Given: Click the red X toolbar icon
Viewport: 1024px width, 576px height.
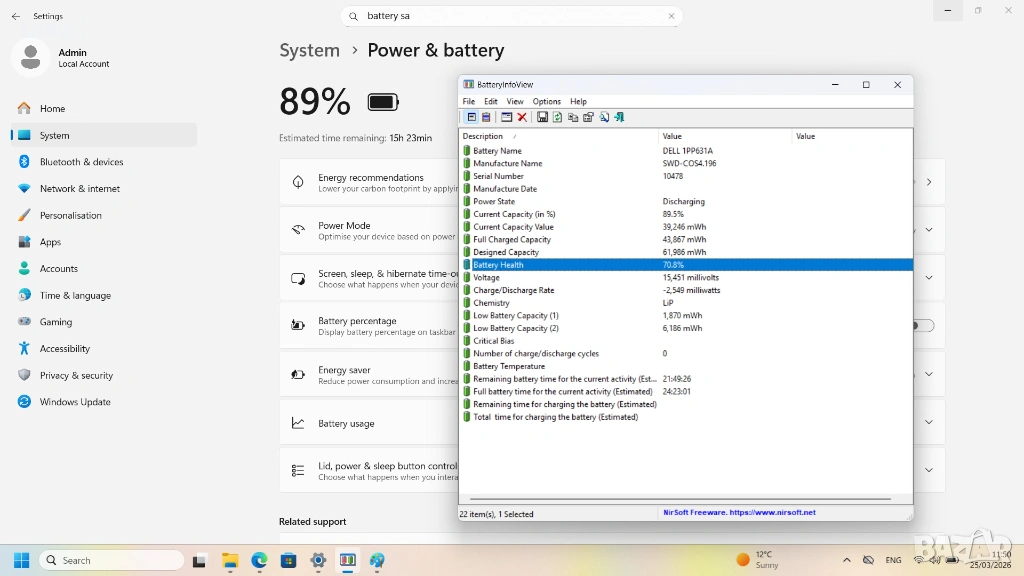Looking at the screenshot, I should point(522,117).
